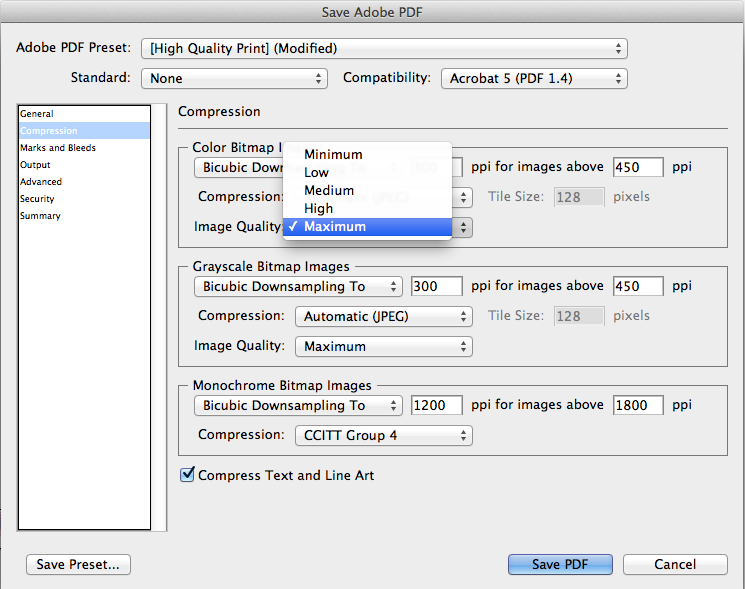Toggle Compress Text and Line Art checkbox
This screenshot has width=745, height=589.
pyautogui.click(x=187, y=475)
